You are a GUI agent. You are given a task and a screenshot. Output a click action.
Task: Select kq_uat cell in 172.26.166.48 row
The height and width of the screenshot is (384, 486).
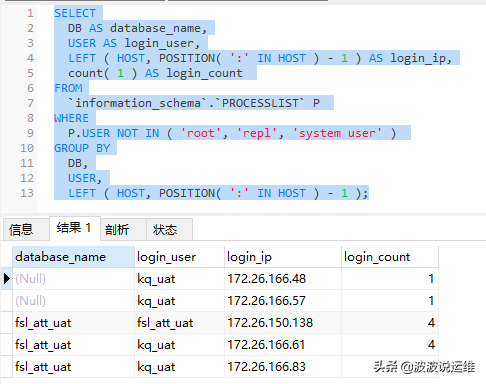click(179, 279)
